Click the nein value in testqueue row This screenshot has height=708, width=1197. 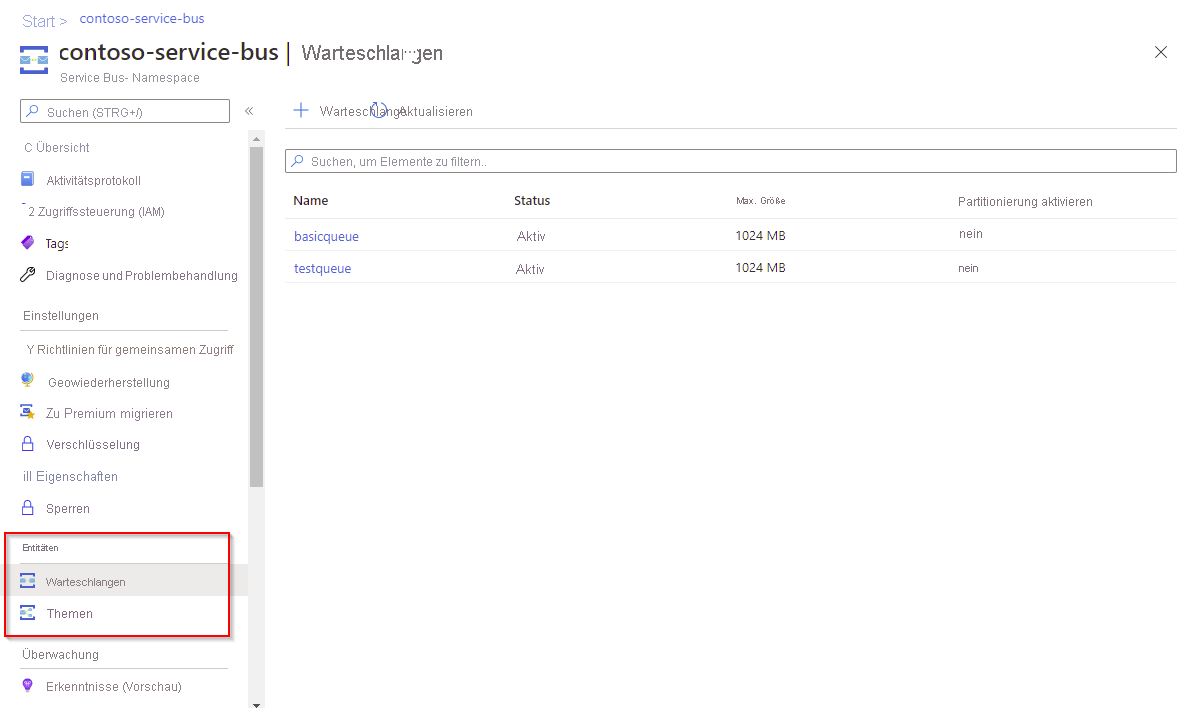pyautogui.click(x=968, y=268)
